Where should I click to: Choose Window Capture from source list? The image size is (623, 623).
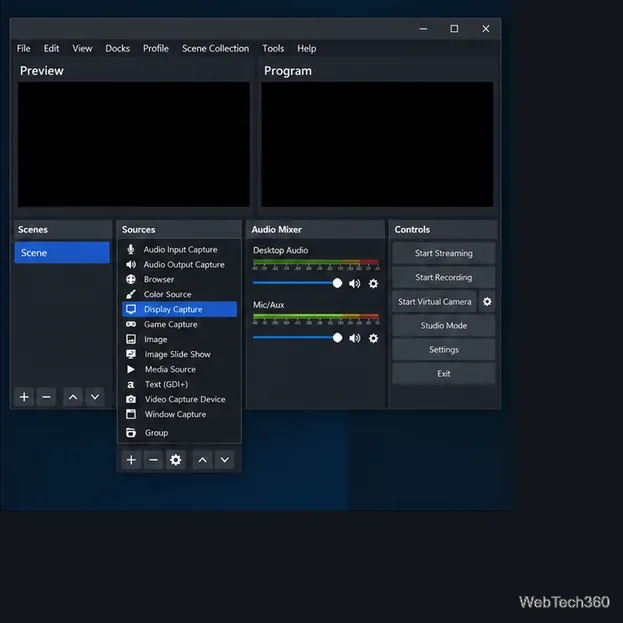pos(180,414)
